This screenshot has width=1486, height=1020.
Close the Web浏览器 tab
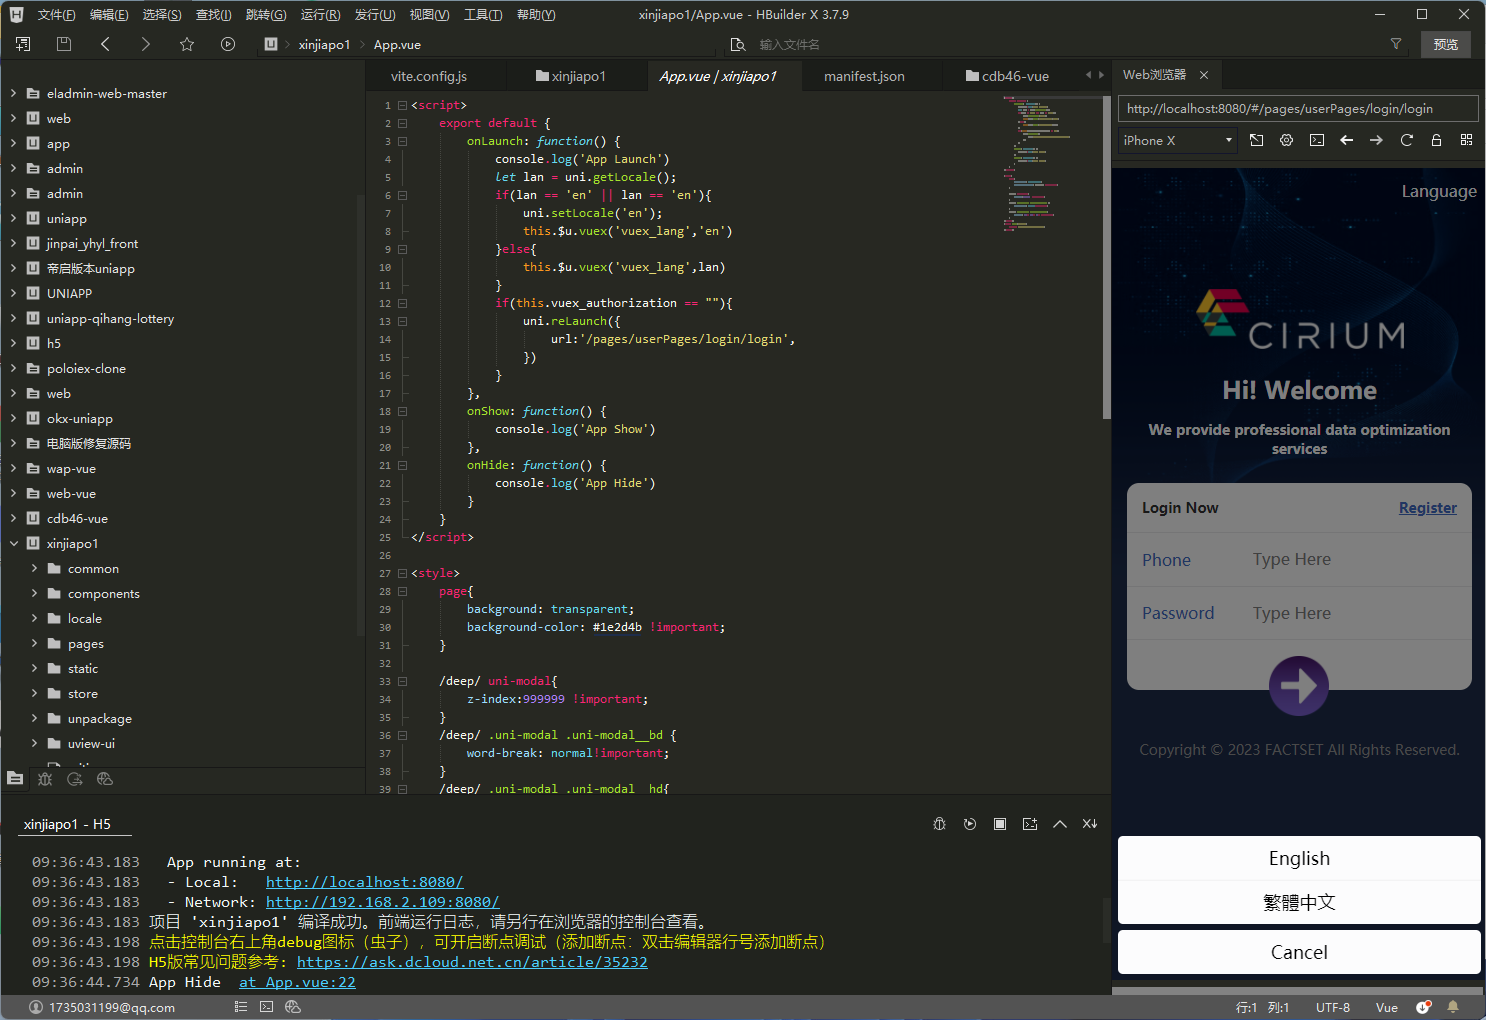(1204, 75)
